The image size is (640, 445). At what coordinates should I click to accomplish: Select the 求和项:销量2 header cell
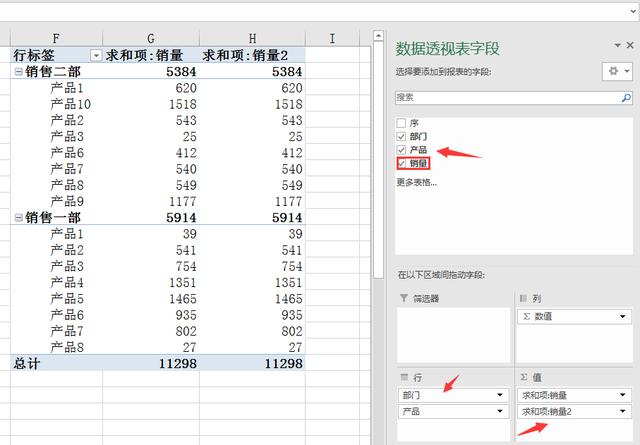[252, 55]
